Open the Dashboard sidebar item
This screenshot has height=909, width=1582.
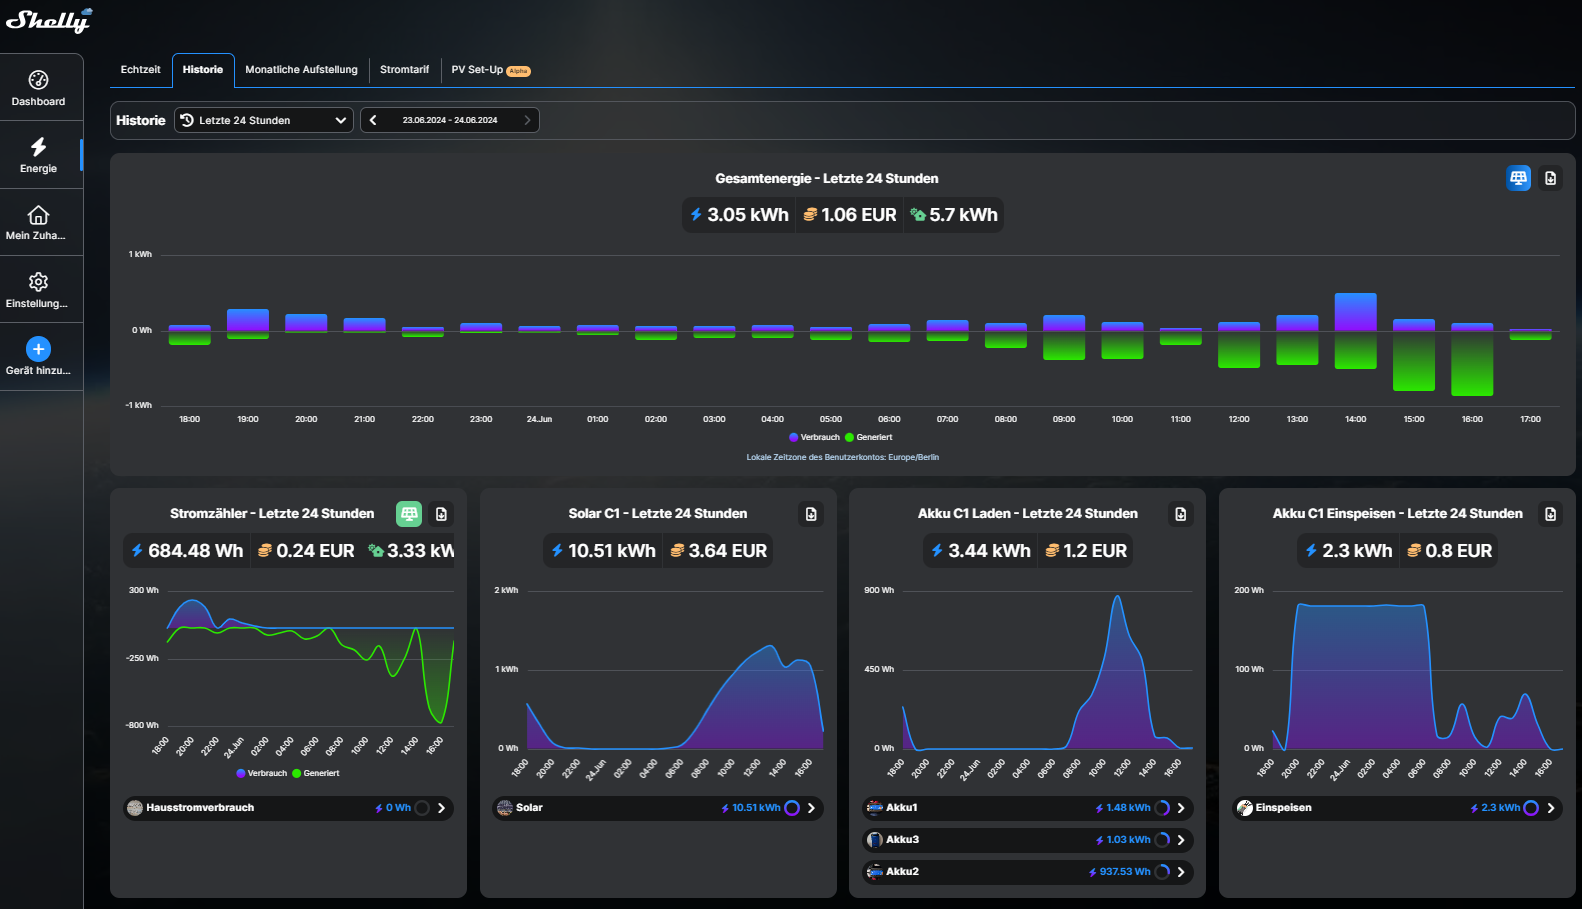pos(38,88)
